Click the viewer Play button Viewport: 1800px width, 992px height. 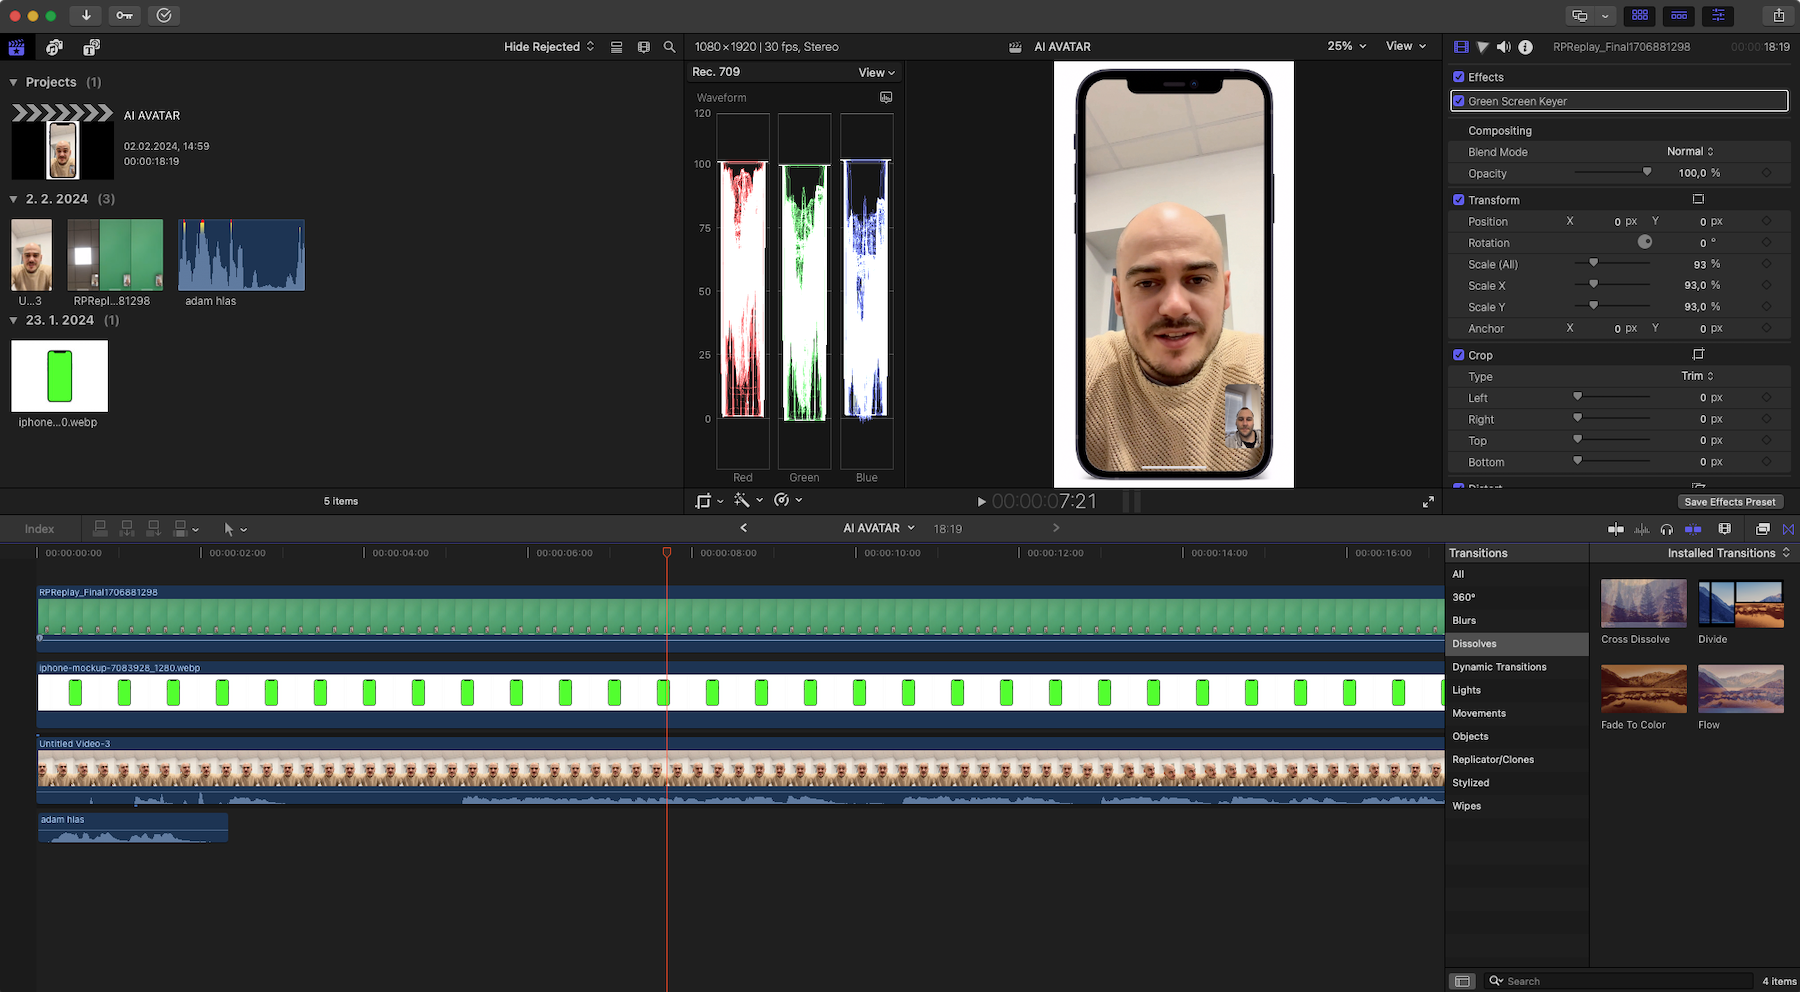point(981,502)
